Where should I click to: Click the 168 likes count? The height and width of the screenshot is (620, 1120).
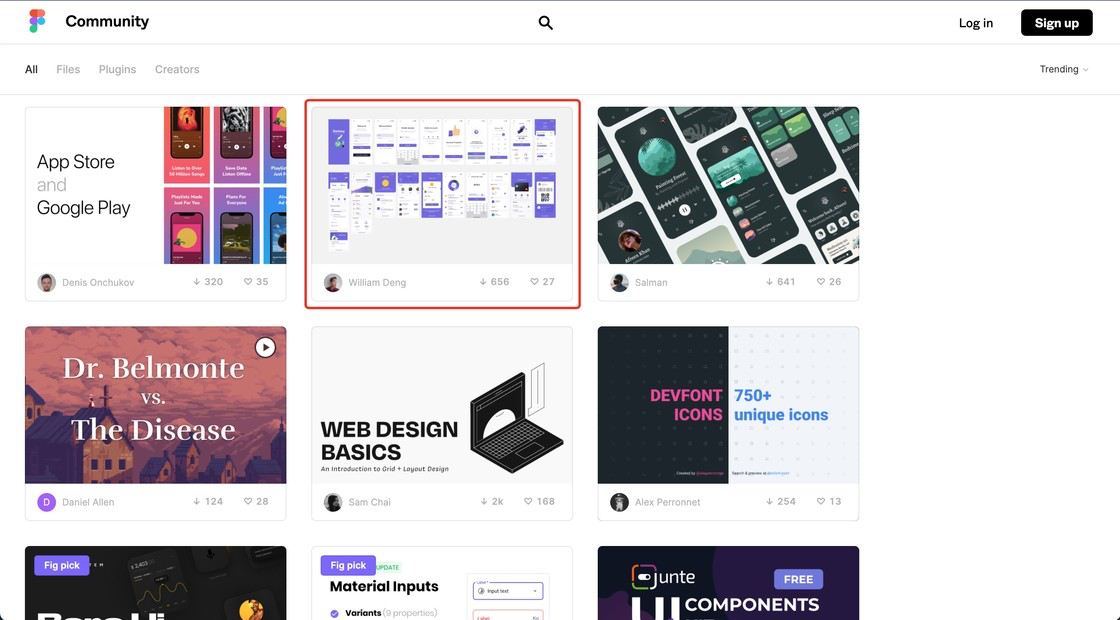click(x=546, y=501)
